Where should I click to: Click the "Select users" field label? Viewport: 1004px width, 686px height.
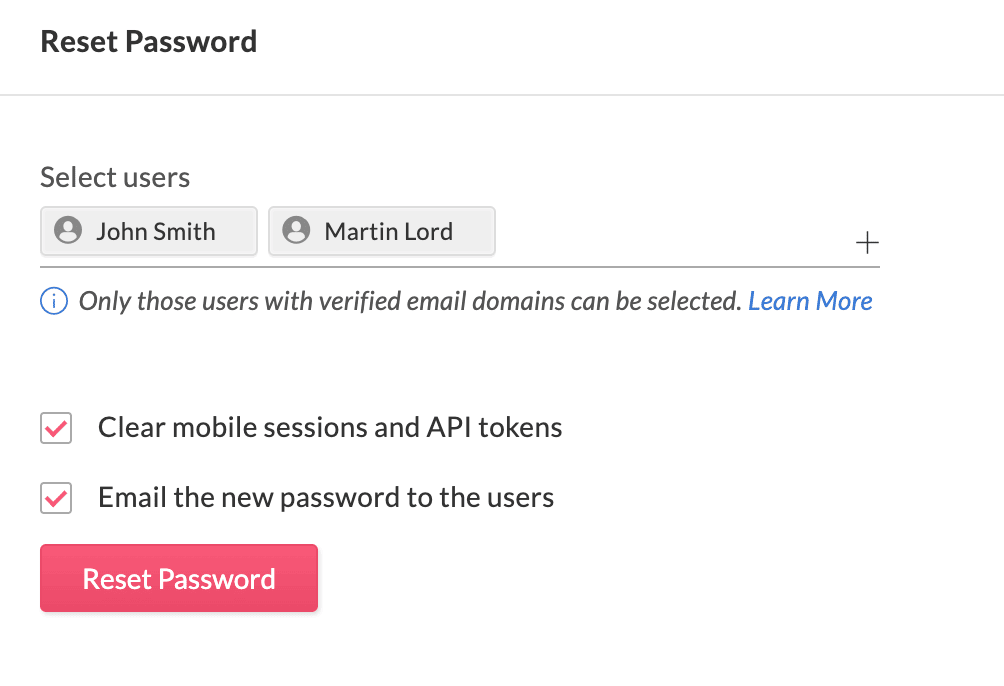click(115, 178)
